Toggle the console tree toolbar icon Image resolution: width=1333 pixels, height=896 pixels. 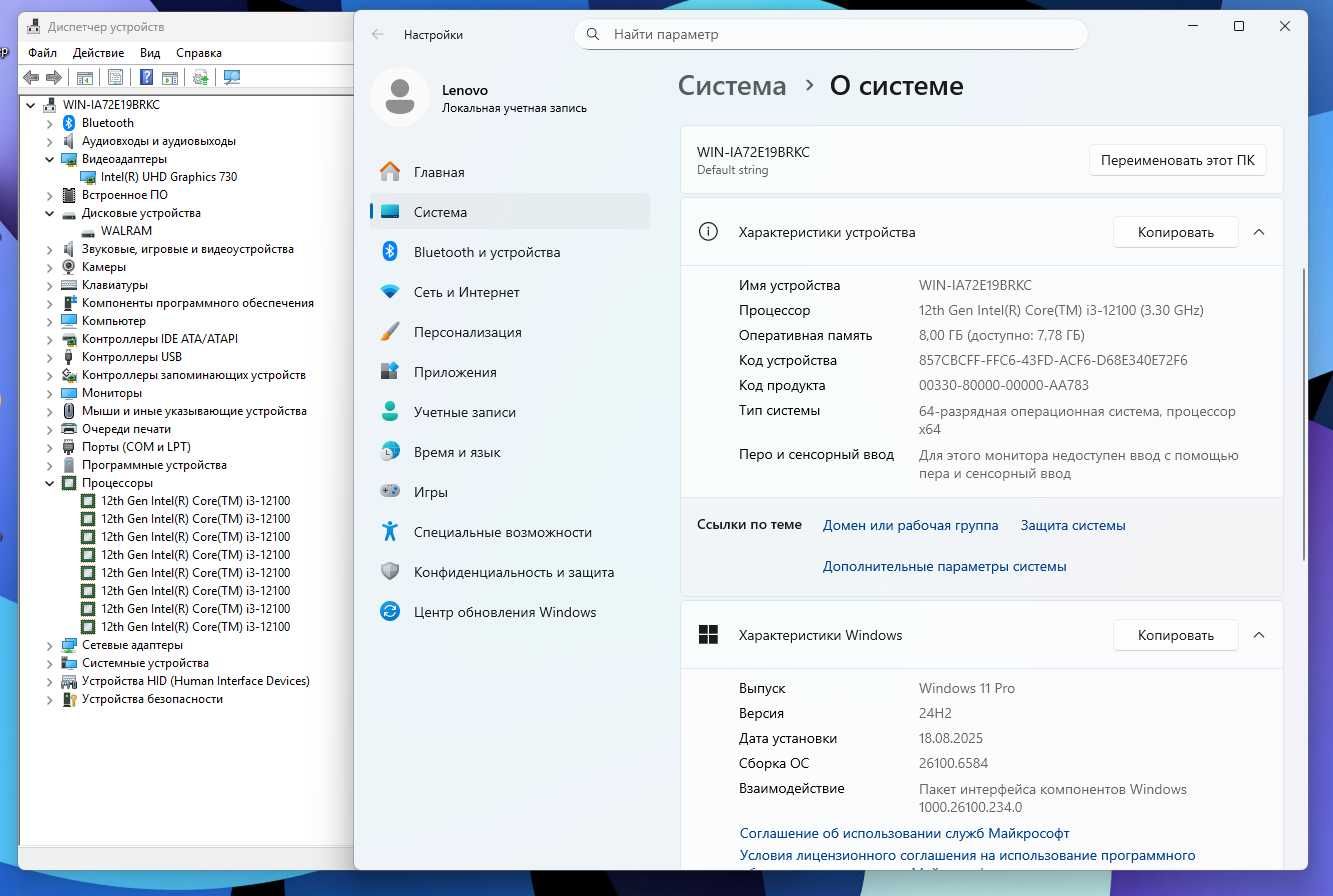[x=85, y=77]
